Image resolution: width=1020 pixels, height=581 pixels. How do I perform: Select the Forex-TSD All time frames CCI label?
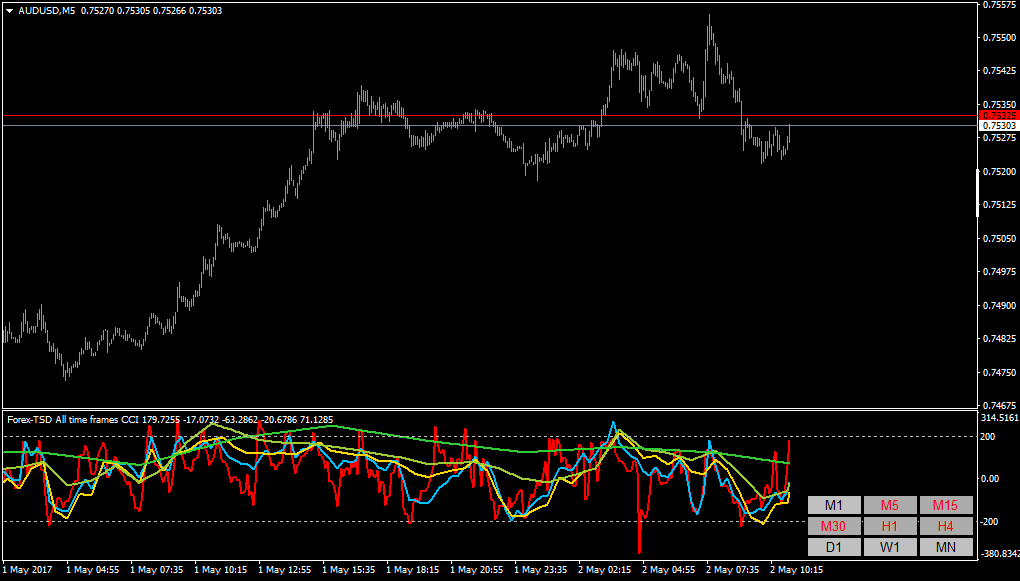point(68,420)
